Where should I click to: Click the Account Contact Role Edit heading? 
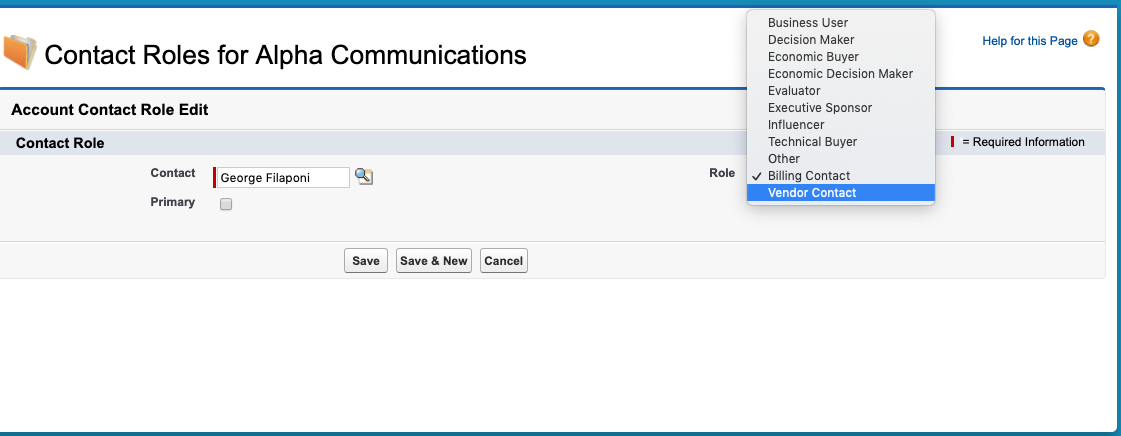click(x=110, y=110)
